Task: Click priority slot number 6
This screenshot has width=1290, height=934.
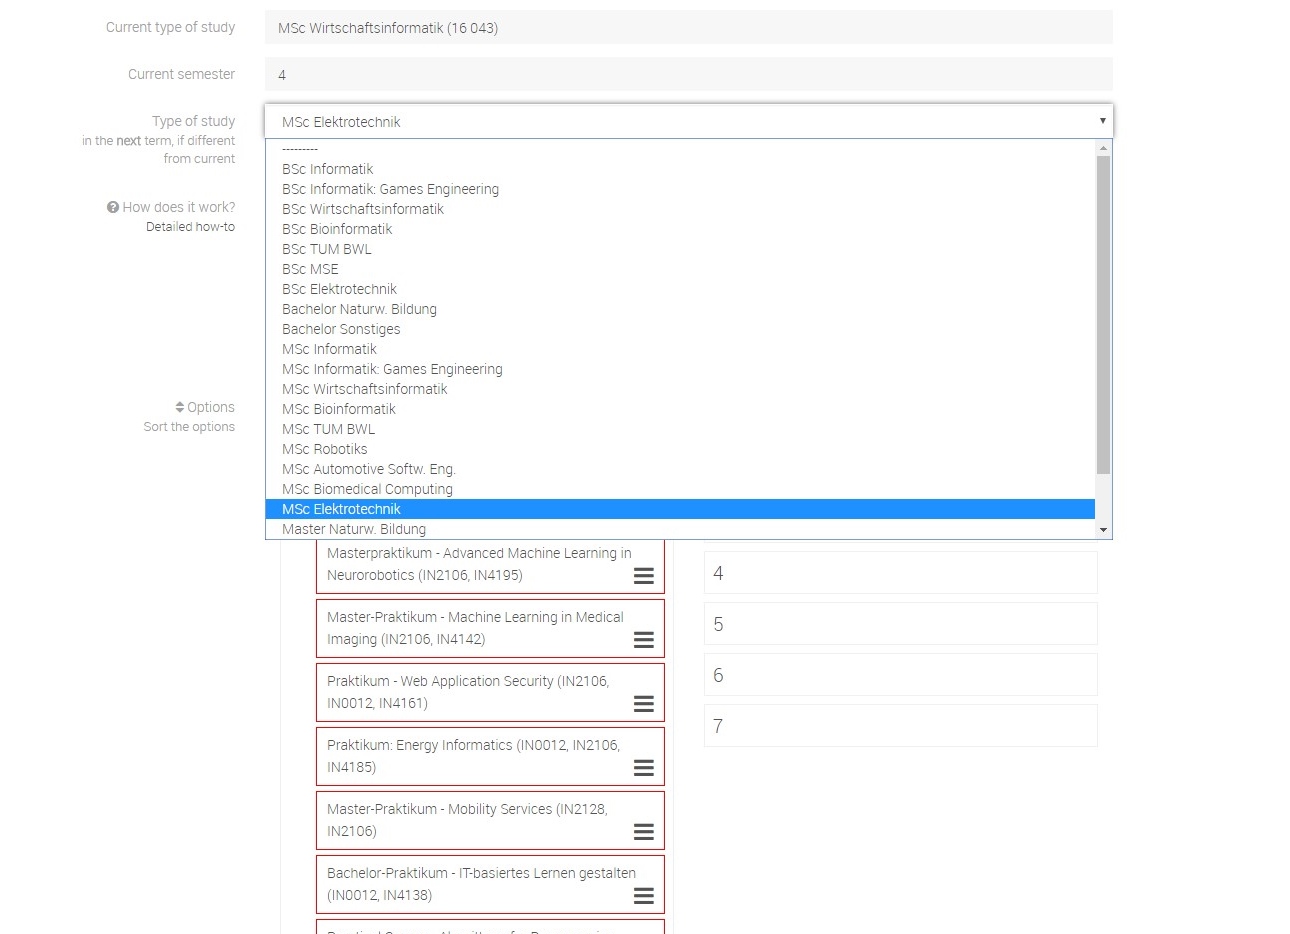Action: tap(900, 675)
